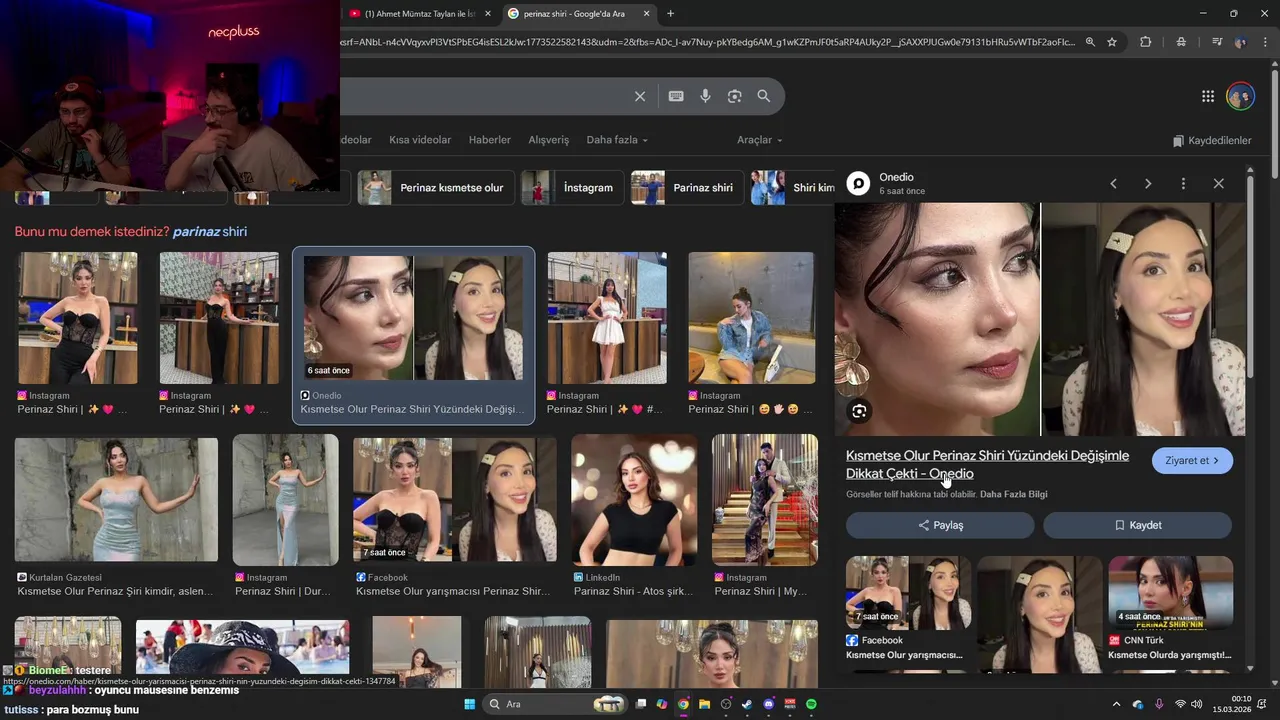Image resolution: width=1280 pixels, height=720 pixels.
Task: Open Google Lens image search icon
Action: [735, 96]
